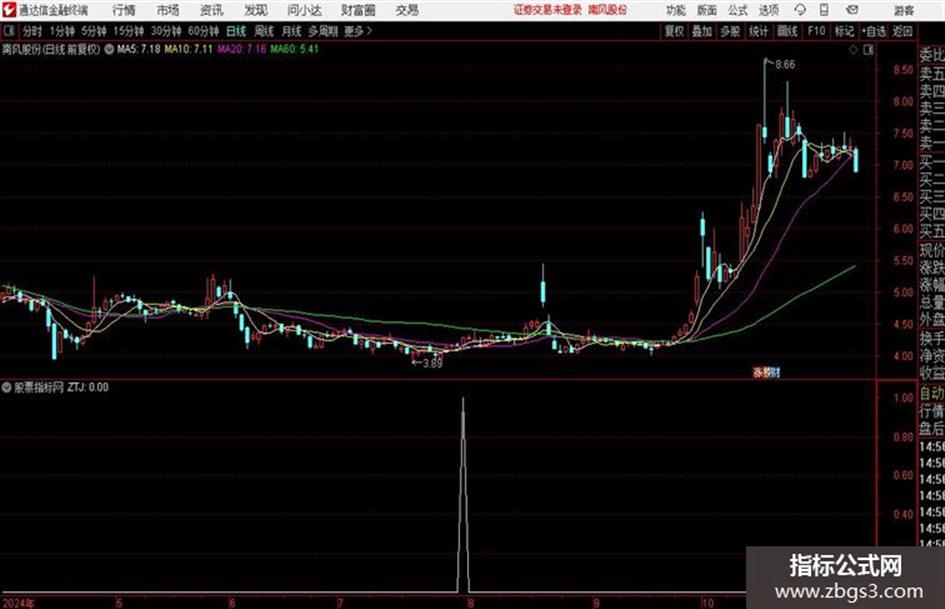Open the 选项 menu

(x=768, y=10)
